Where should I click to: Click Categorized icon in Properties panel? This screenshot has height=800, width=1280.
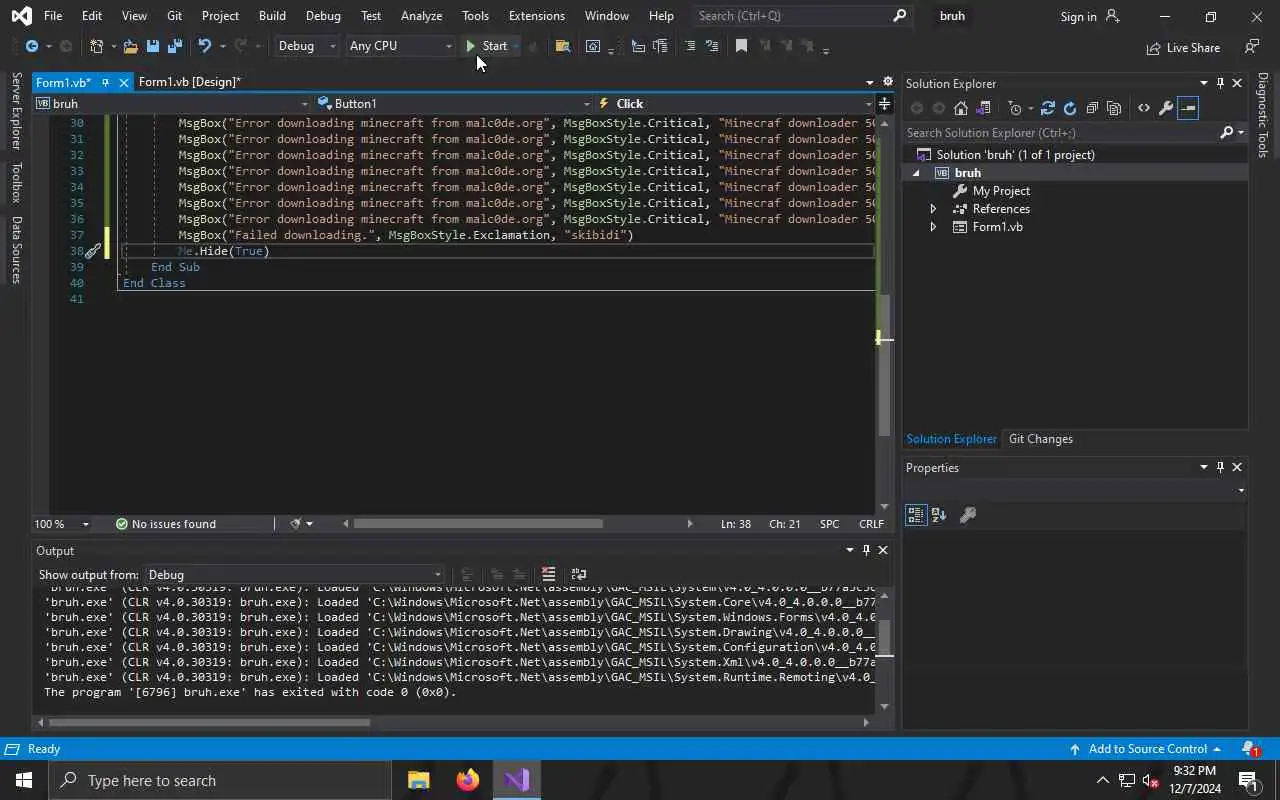click(916, 515)
